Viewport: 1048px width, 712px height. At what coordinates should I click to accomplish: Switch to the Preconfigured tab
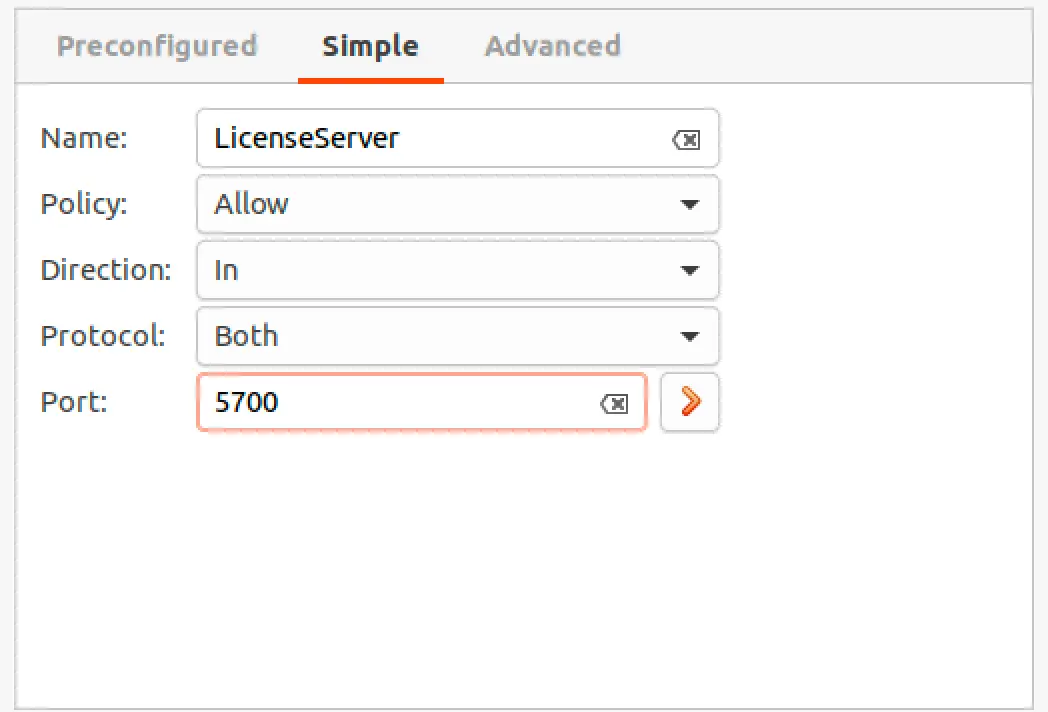coord(157,46)
